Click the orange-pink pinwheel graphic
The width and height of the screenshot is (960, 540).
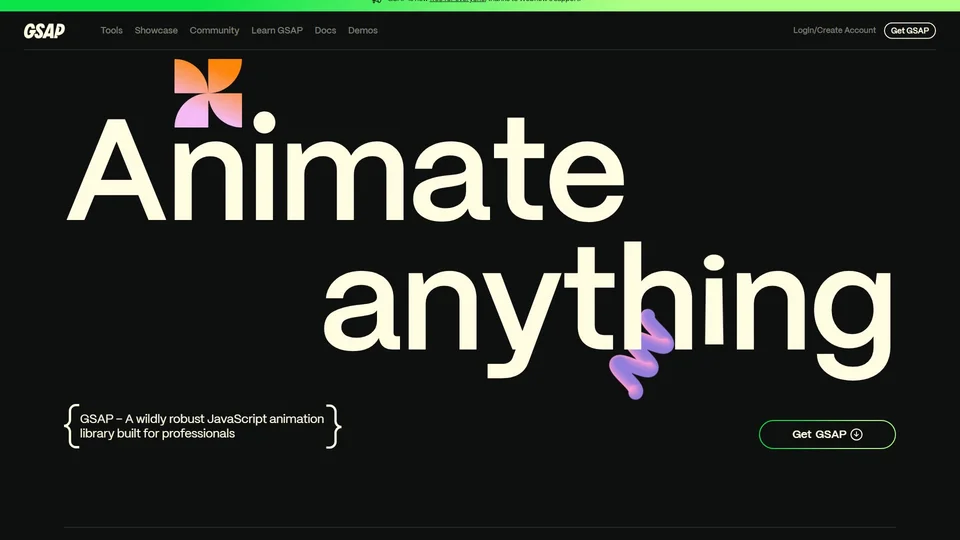click(x=208, y=93)
